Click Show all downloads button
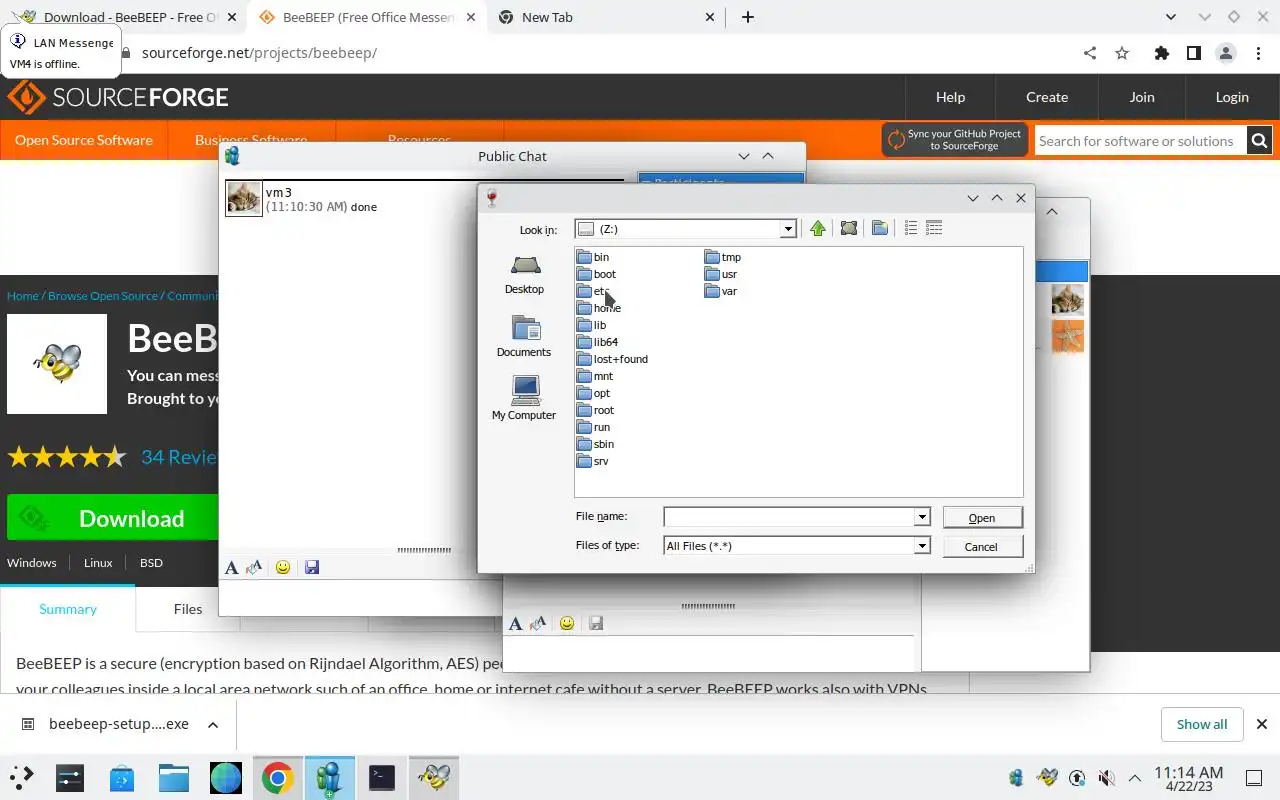1280x800 pixels. pos(1202,724)
